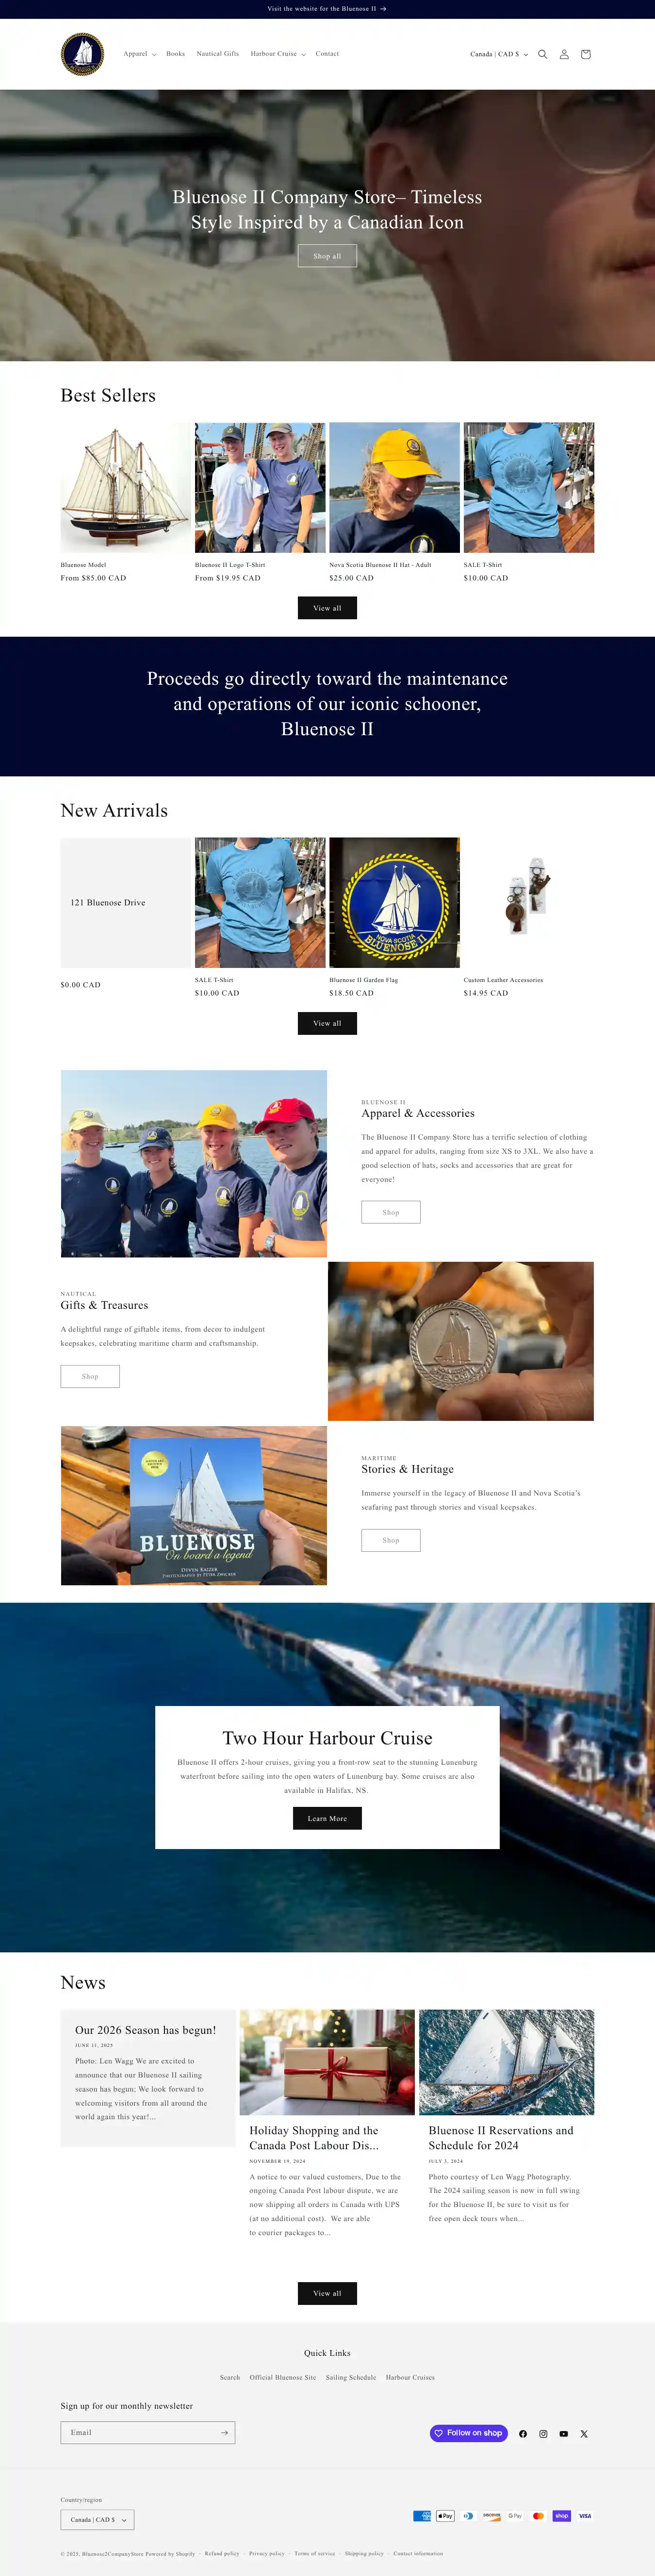Click Follow on shop button
This screenshot has width=655, height=2576.
click(x=469, y=2433)
